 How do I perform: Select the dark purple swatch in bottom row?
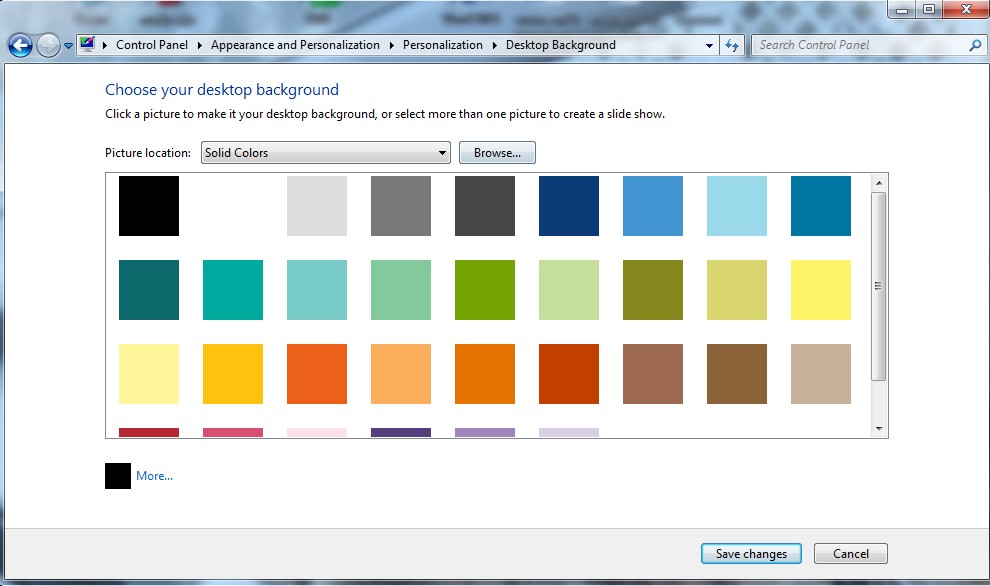(x=401, y=433)
